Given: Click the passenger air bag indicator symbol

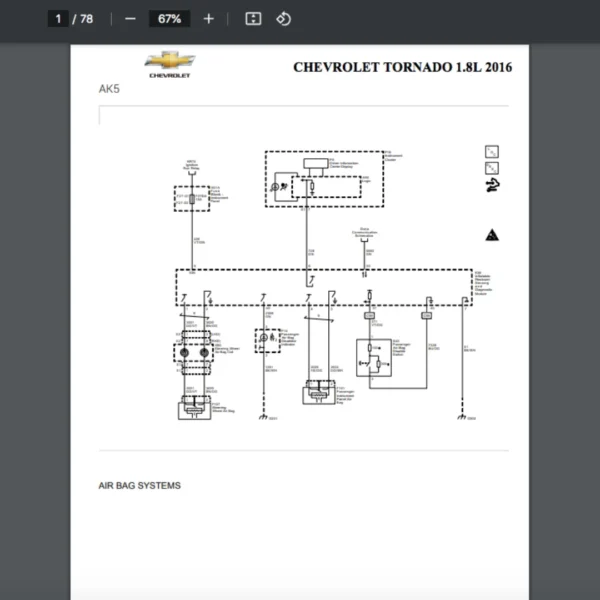Looking at the screenshot, I should [267, 341].
